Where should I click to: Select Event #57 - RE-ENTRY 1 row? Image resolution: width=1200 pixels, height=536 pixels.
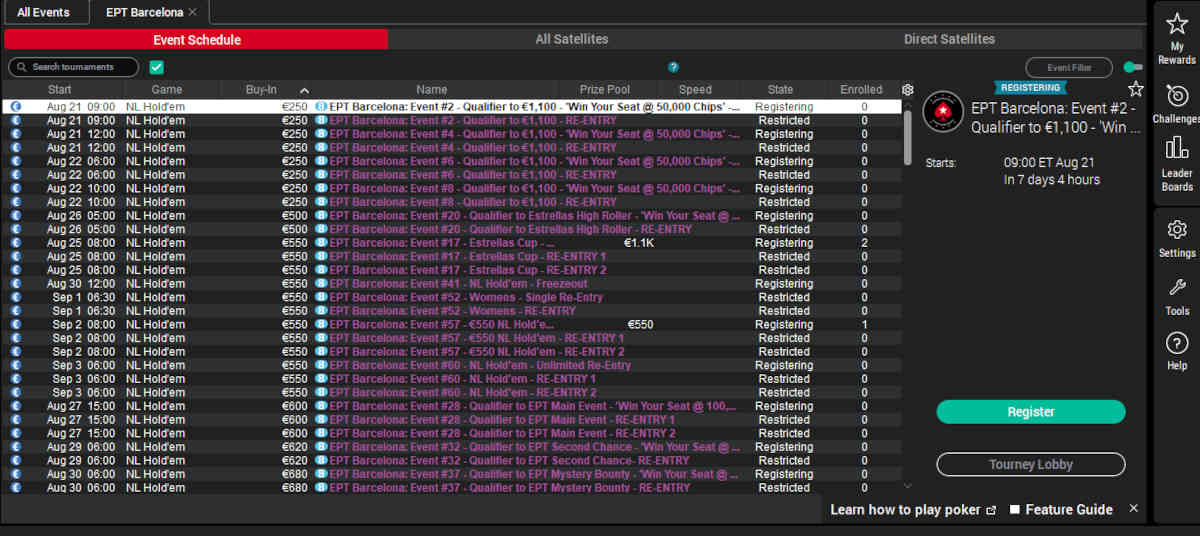452,338
